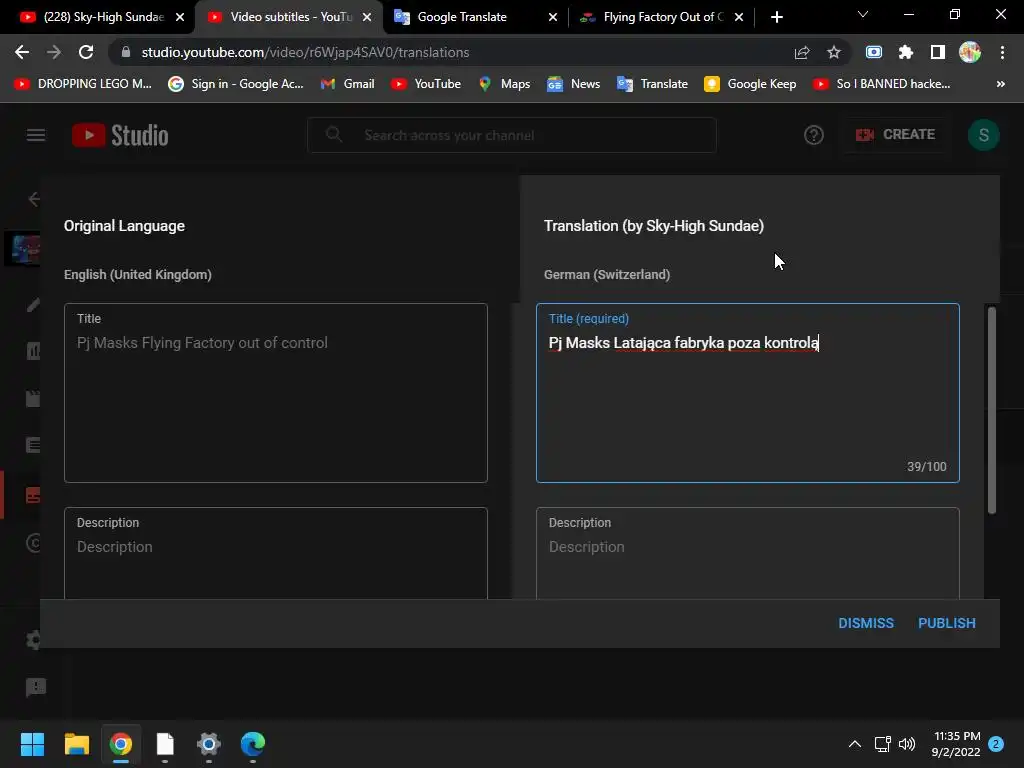Open the clock and date panel
Image resolution: width=1024 pixels, height=768 pixels.
[956, 744]
